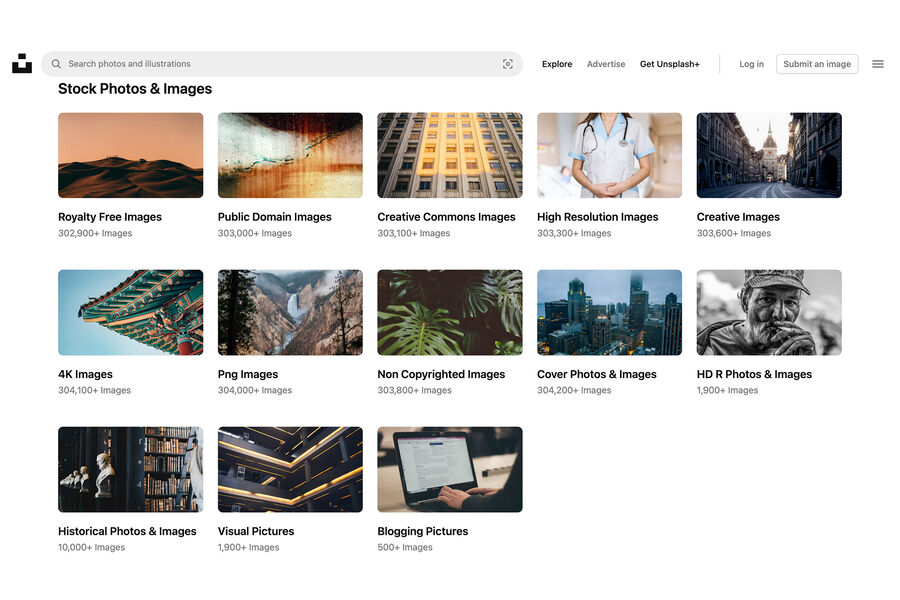Viewport: 900px width, 600px height.
Task: Open the Public Domain Images thumbnail
Action: tap(290, 155)
